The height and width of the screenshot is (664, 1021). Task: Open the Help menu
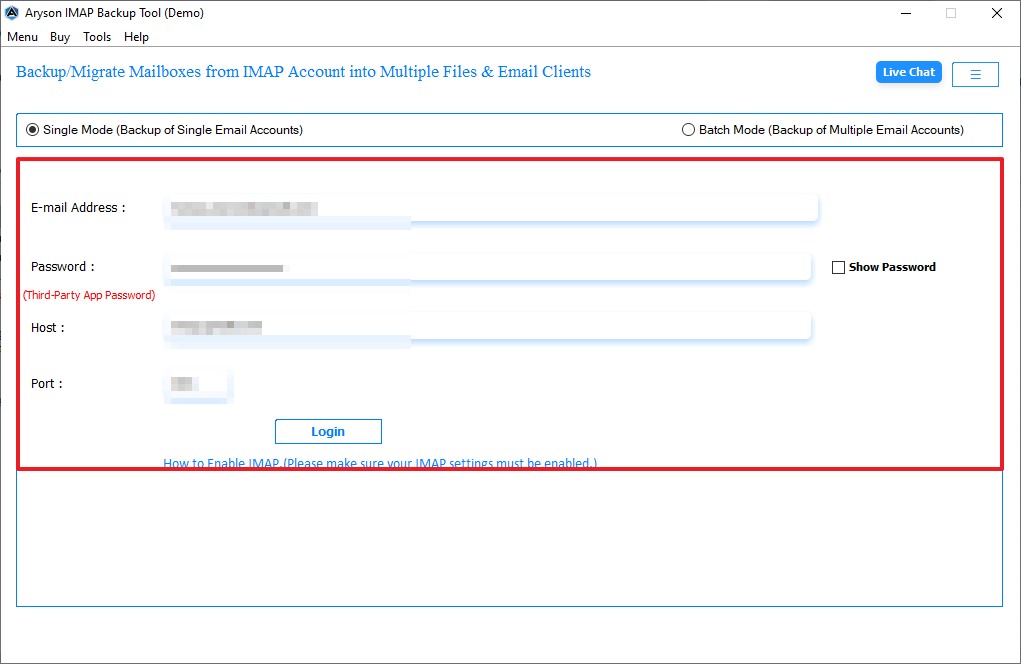[x=136, y=37]
